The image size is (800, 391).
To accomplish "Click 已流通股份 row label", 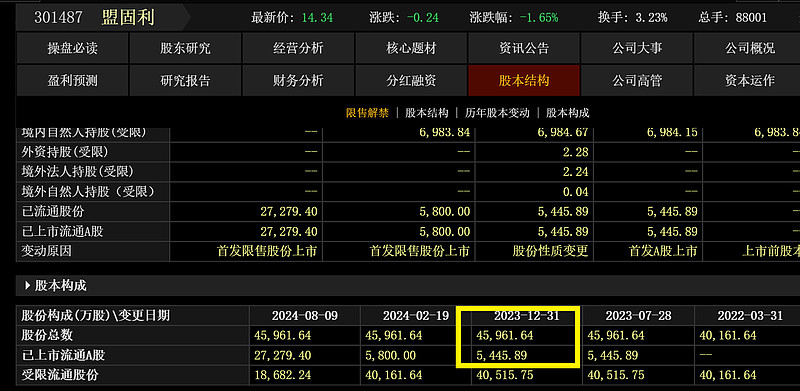I will 53,211.
